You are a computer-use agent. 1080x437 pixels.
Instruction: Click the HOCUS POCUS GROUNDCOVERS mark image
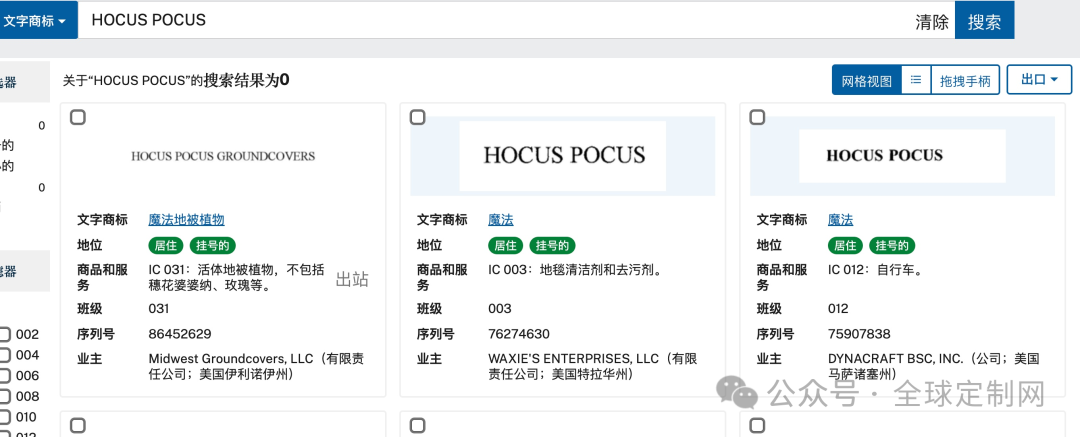[x=222, y=156]
